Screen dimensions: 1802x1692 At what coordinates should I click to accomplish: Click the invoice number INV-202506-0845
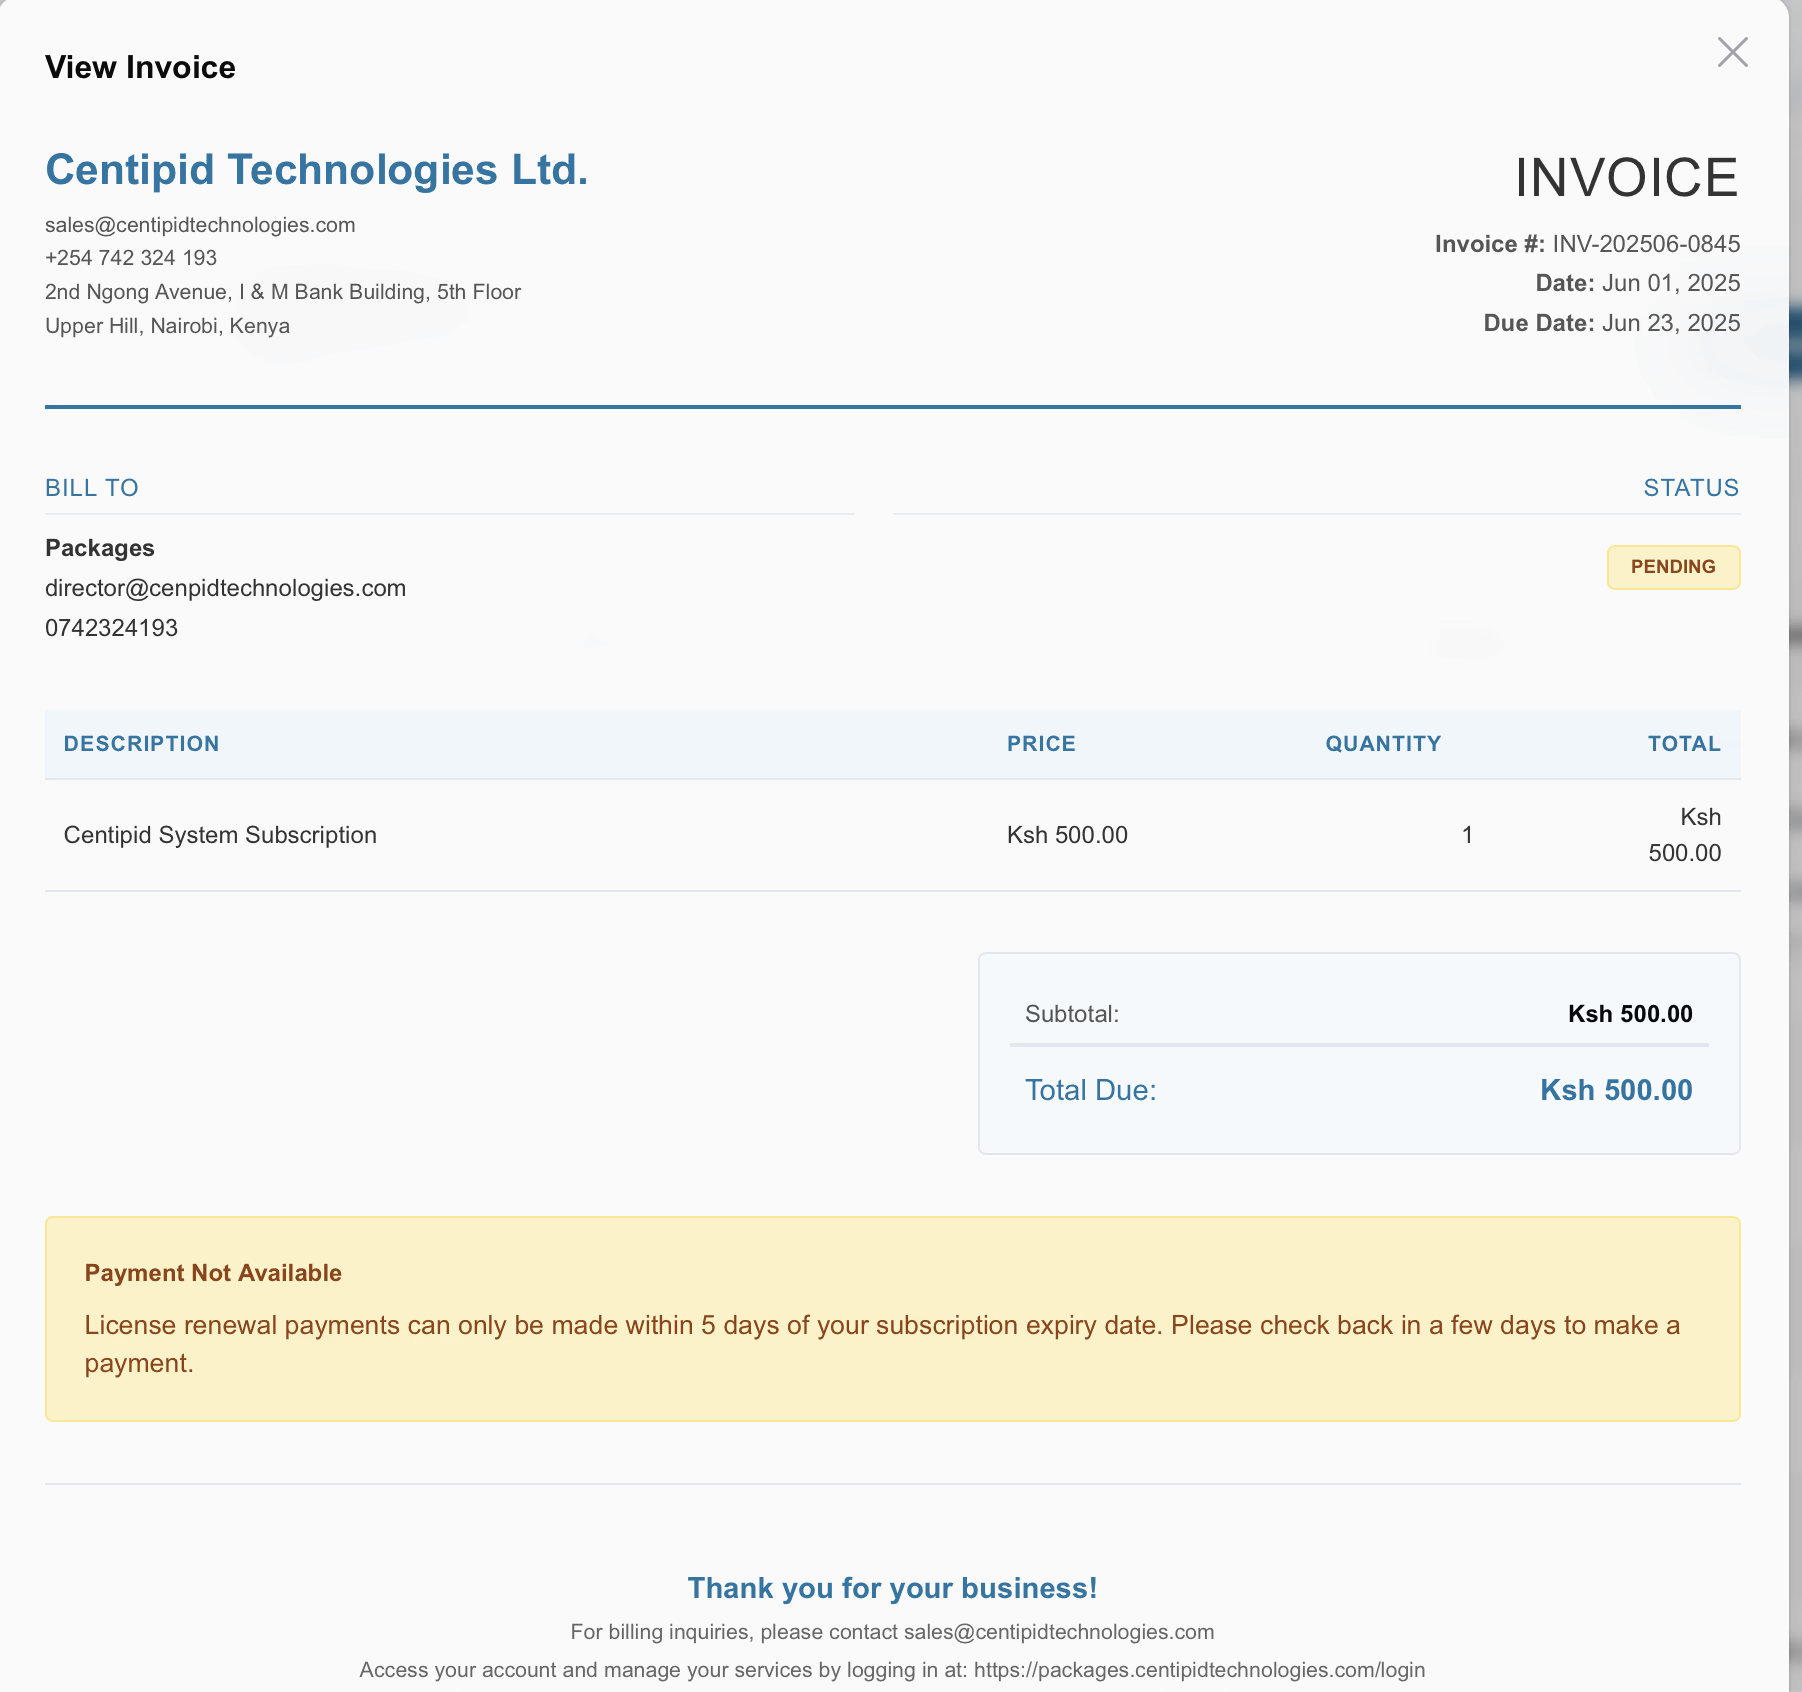[1645, 244]
